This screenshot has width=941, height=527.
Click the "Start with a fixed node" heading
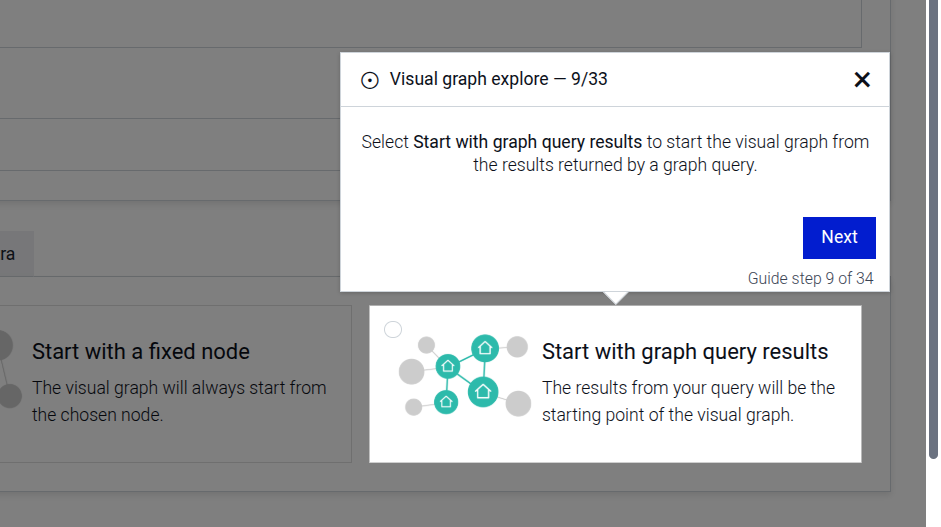(x=141, y=351)
